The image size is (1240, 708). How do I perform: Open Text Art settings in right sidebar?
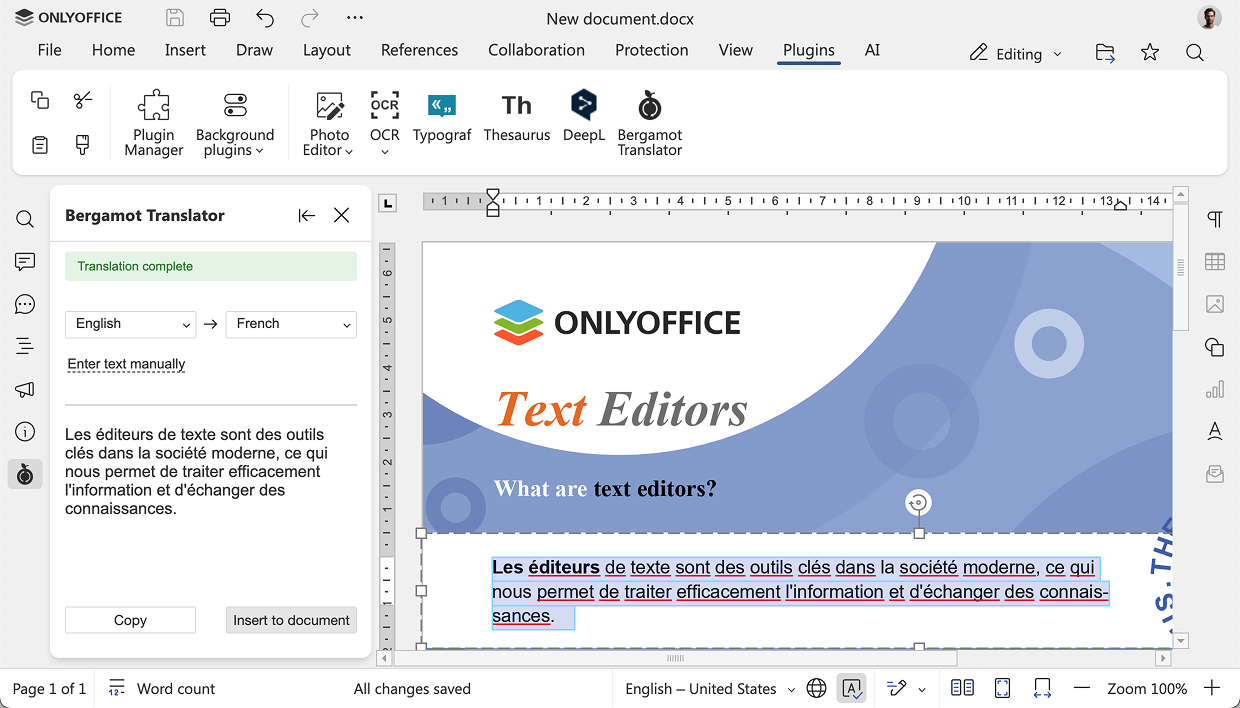point(1215,431)
